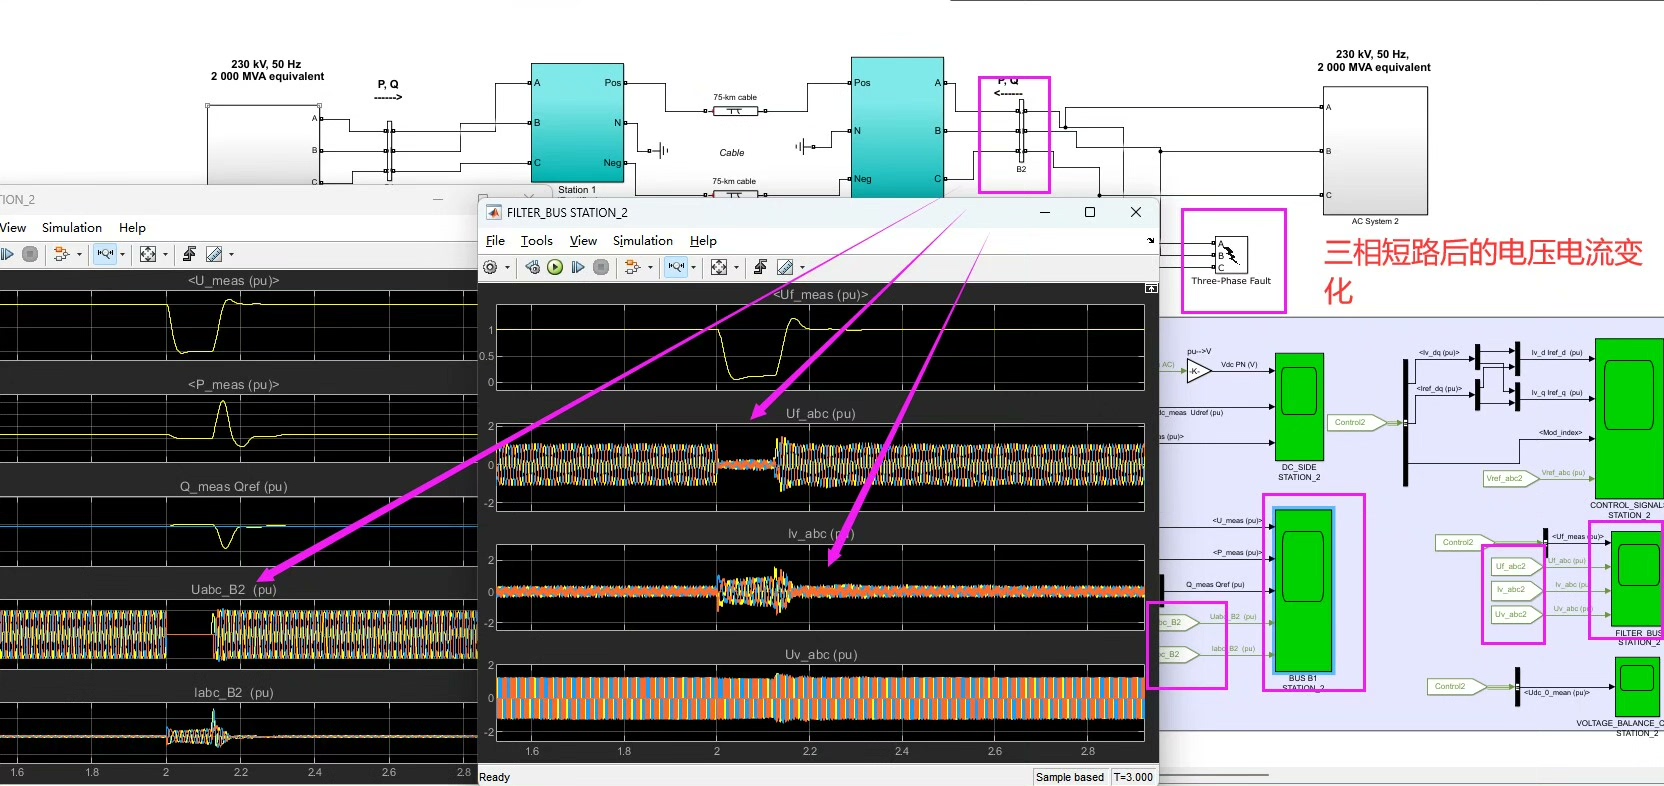The image size is (1664, 786).
Task: Toggle Zoom X tool in left scope window
Action: coord(105,254)
